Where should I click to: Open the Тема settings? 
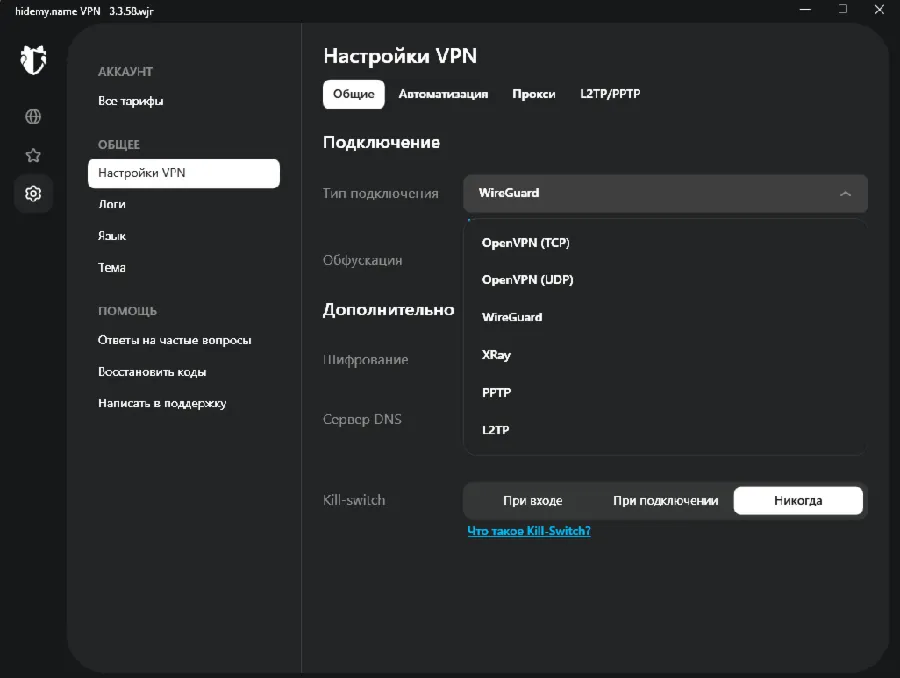pos(112,268)
